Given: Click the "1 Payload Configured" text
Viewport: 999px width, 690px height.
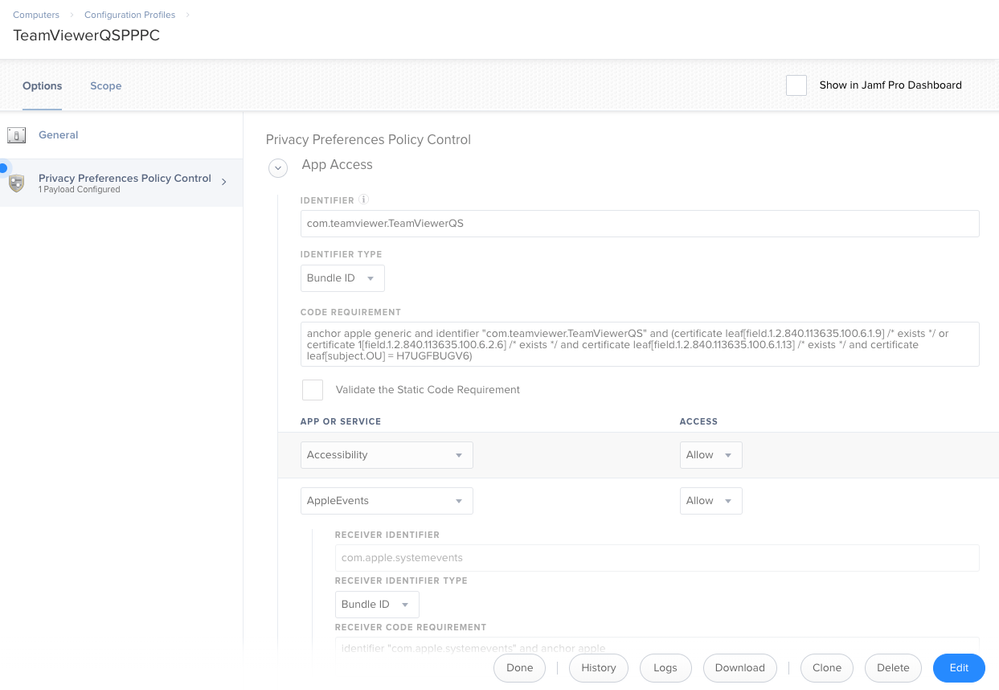Looking at the screenshot, I should tap(79, 190).
